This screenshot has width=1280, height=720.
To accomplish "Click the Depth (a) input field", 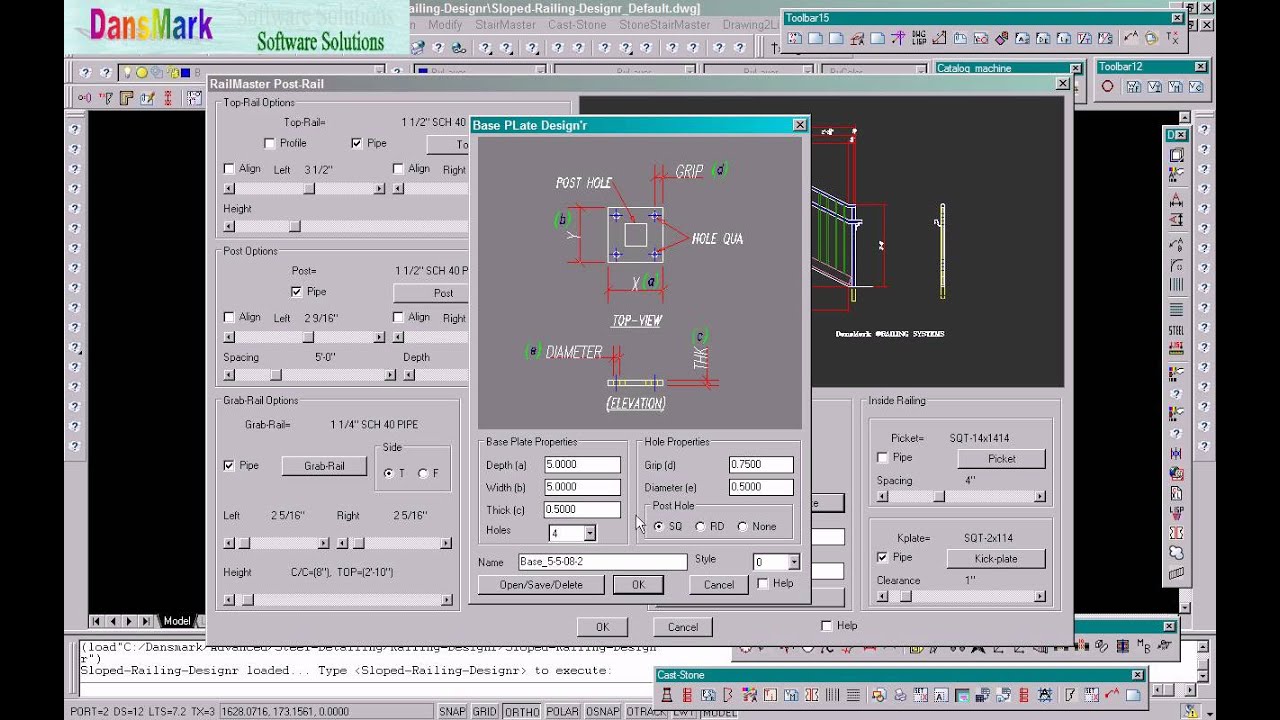I will tap(582, 465).
